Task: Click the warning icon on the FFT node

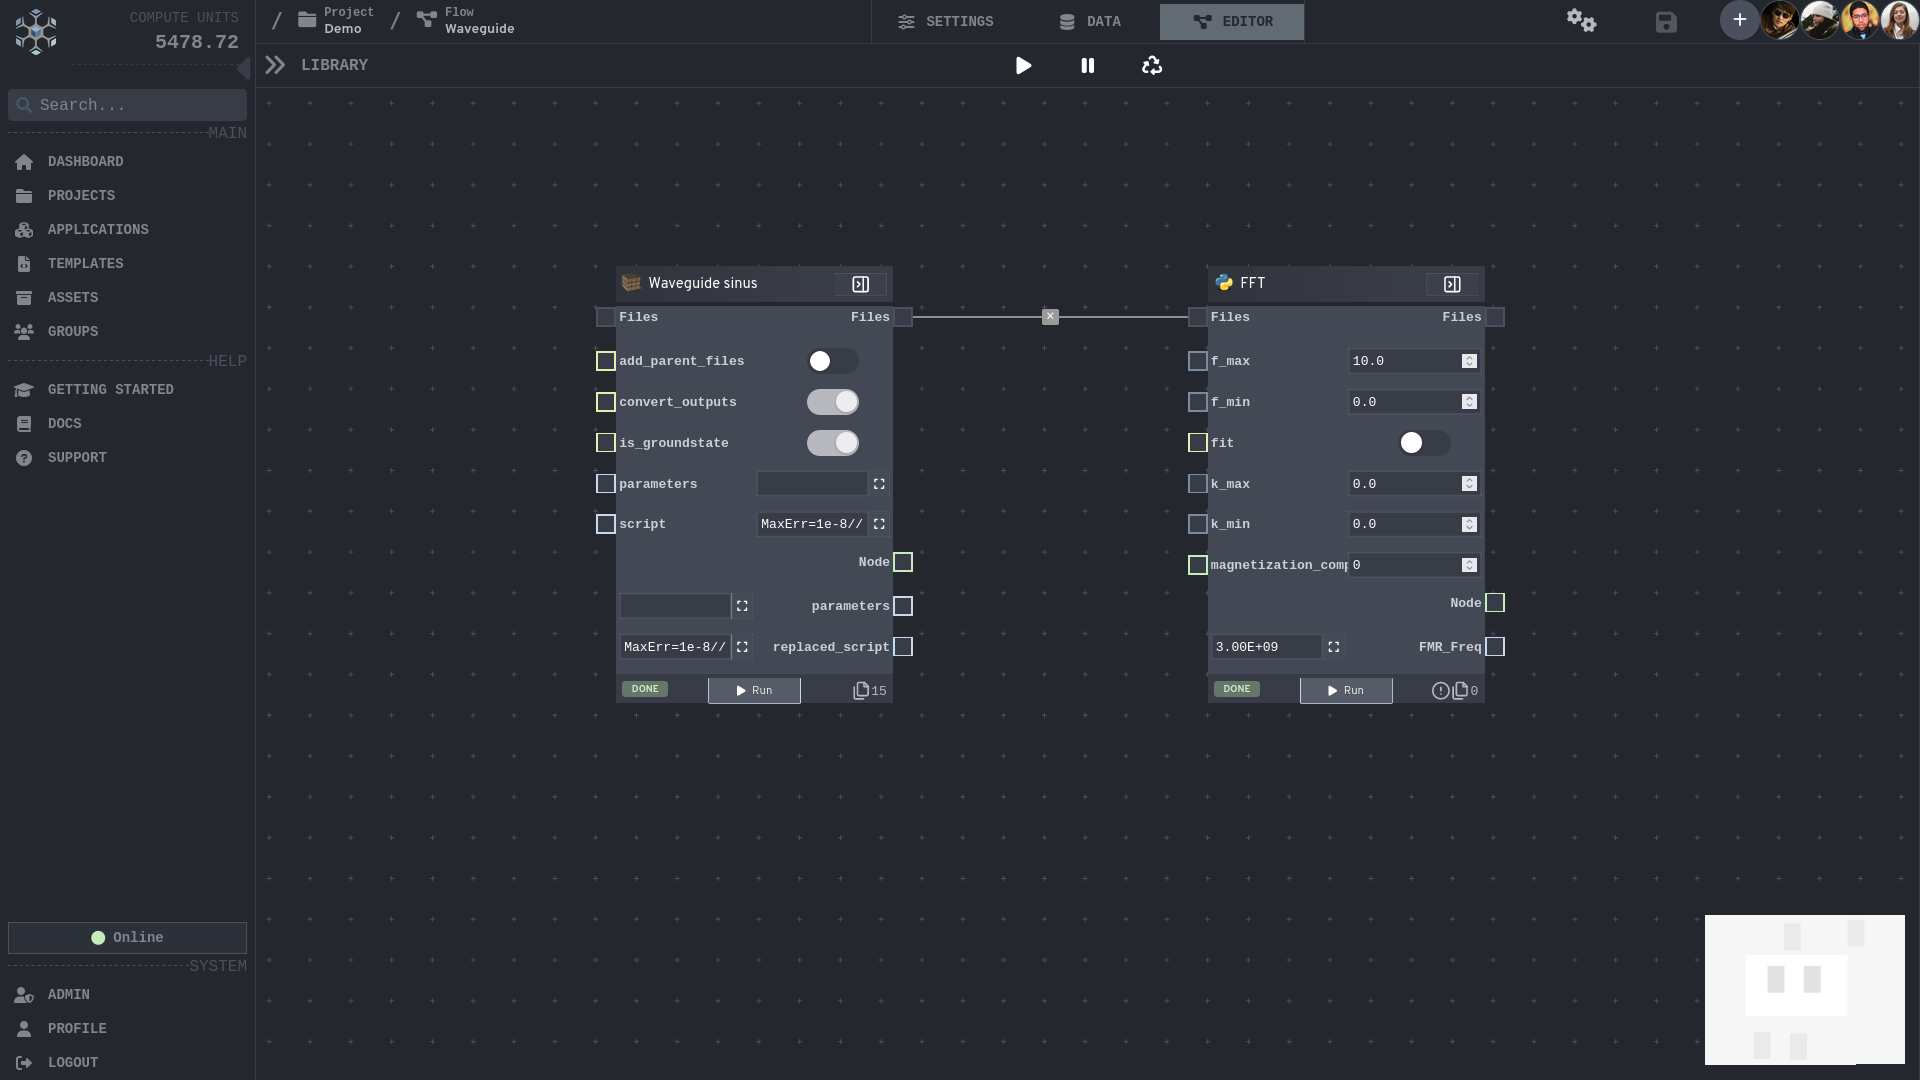Action: click(1440, 691)
